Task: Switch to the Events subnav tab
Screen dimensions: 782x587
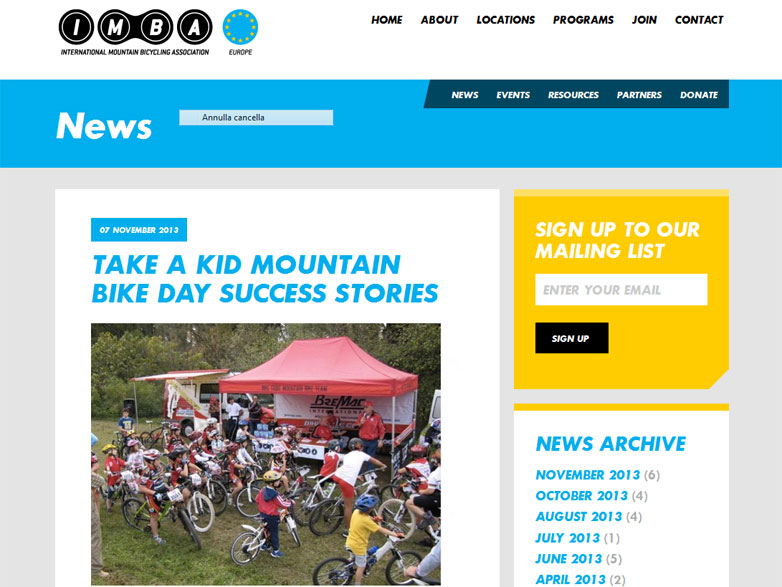Action: [x=513, y=95]
